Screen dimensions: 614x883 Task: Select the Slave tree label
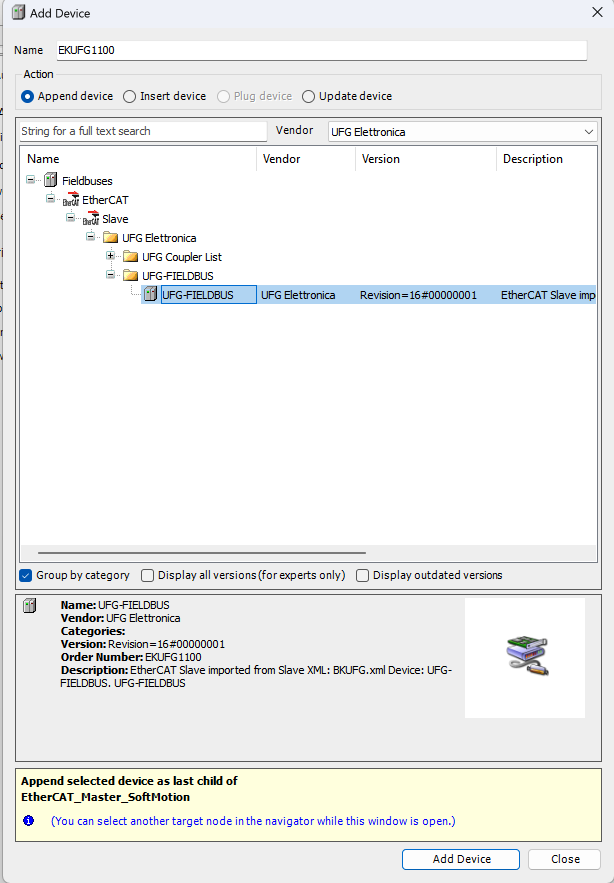115,219
